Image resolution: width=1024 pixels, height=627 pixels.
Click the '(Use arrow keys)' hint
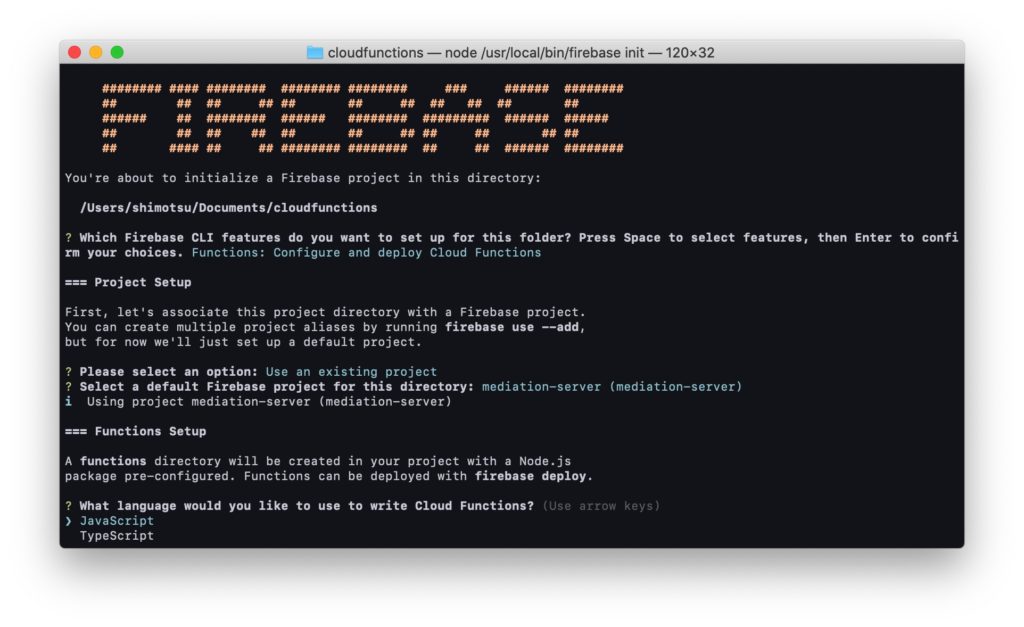601,506
